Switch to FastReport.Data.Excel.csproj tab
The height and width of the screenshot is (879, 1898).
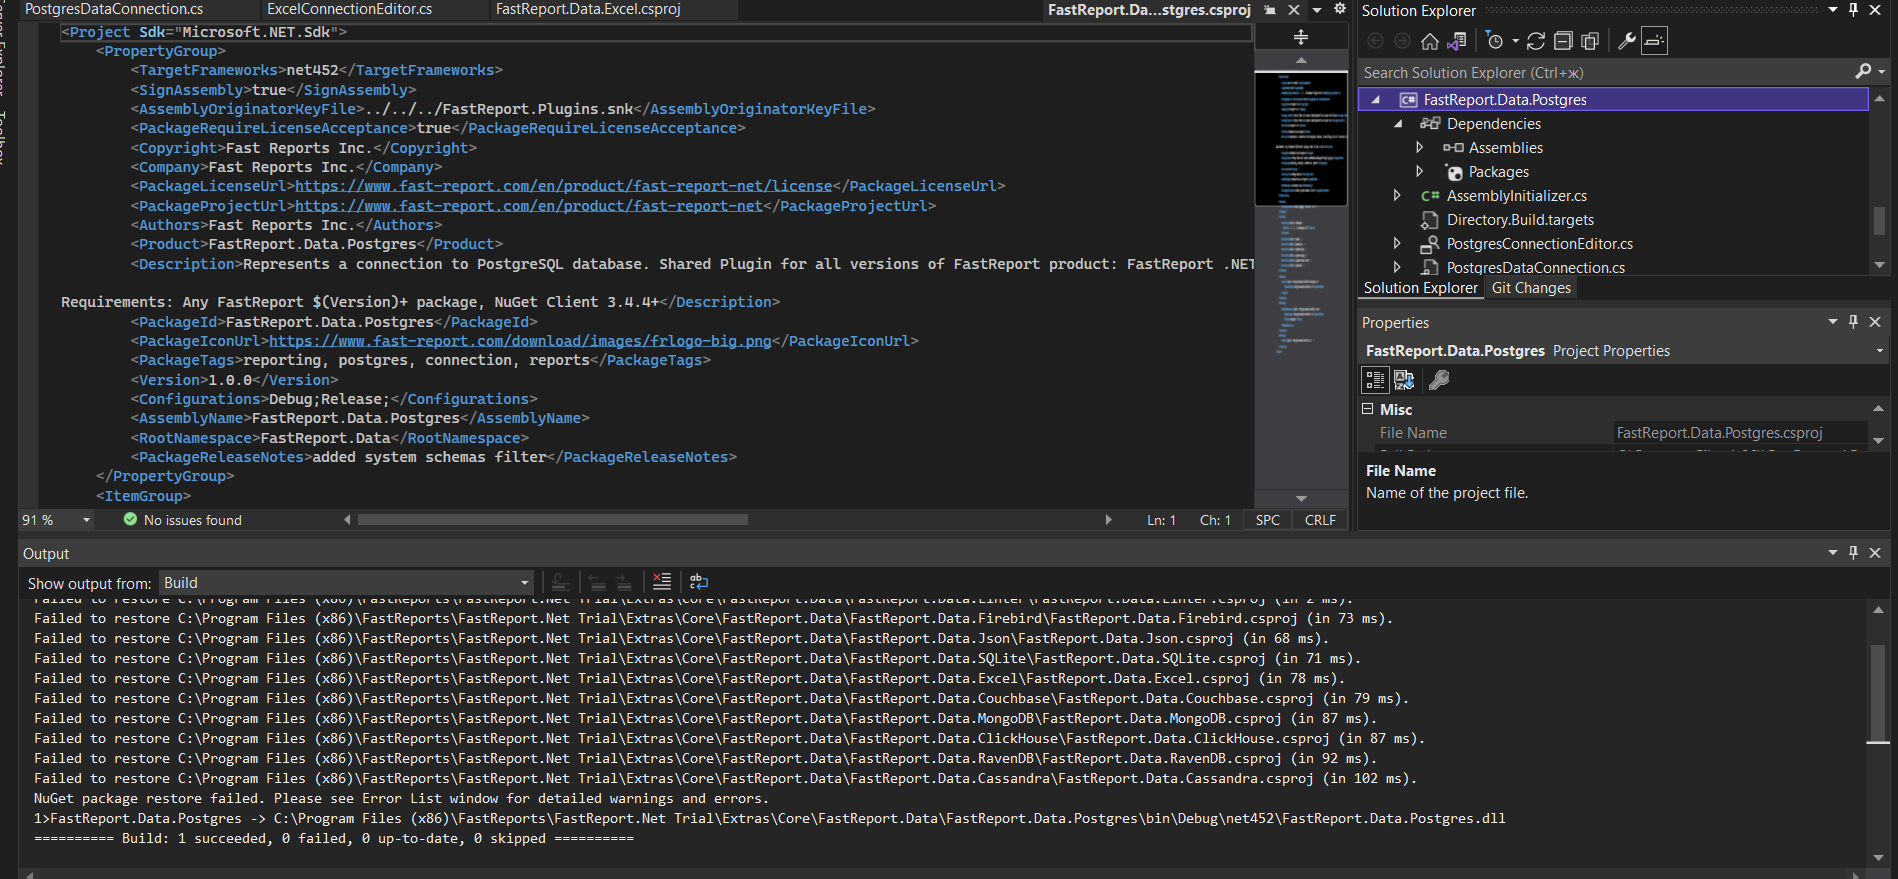coord(588,9)
